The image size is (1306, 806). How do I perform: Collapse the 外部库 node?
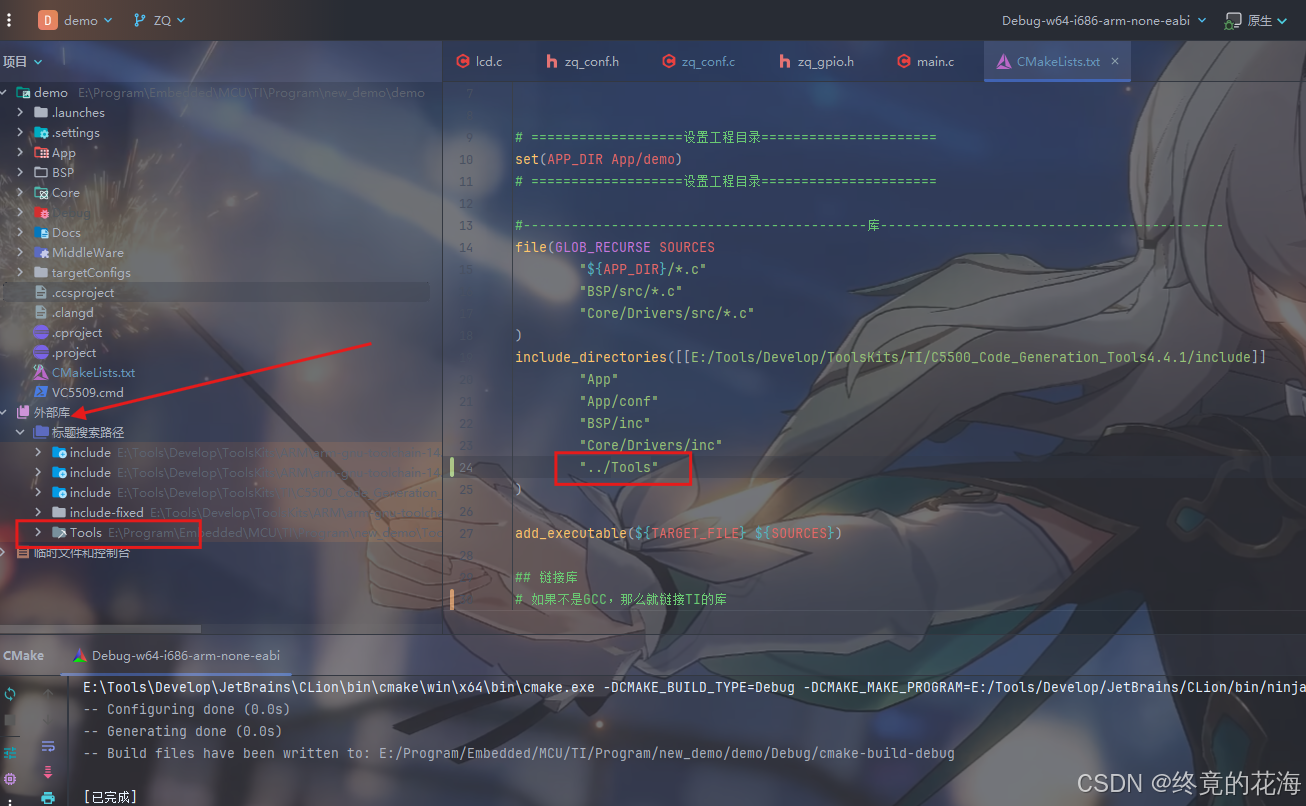[x=5, y=412]
